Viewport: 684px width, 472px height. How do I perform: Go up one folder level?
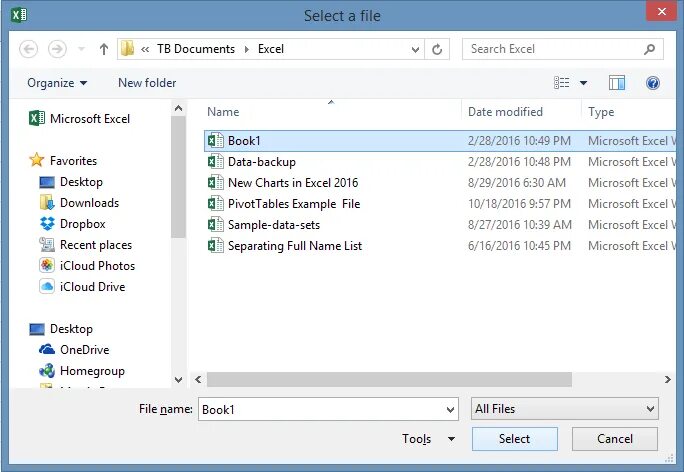click(x=103, y=49)
